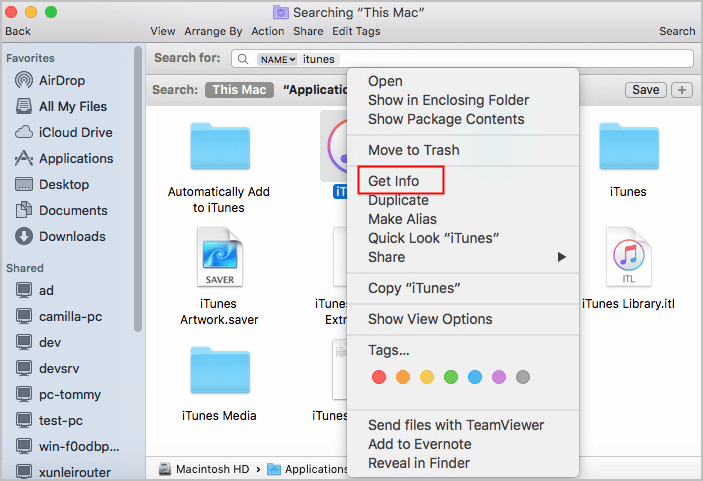Select shared computer pc-tommy
Viewport: 703px width, 481px height.
pyautogui.click(x=58, y=394)
